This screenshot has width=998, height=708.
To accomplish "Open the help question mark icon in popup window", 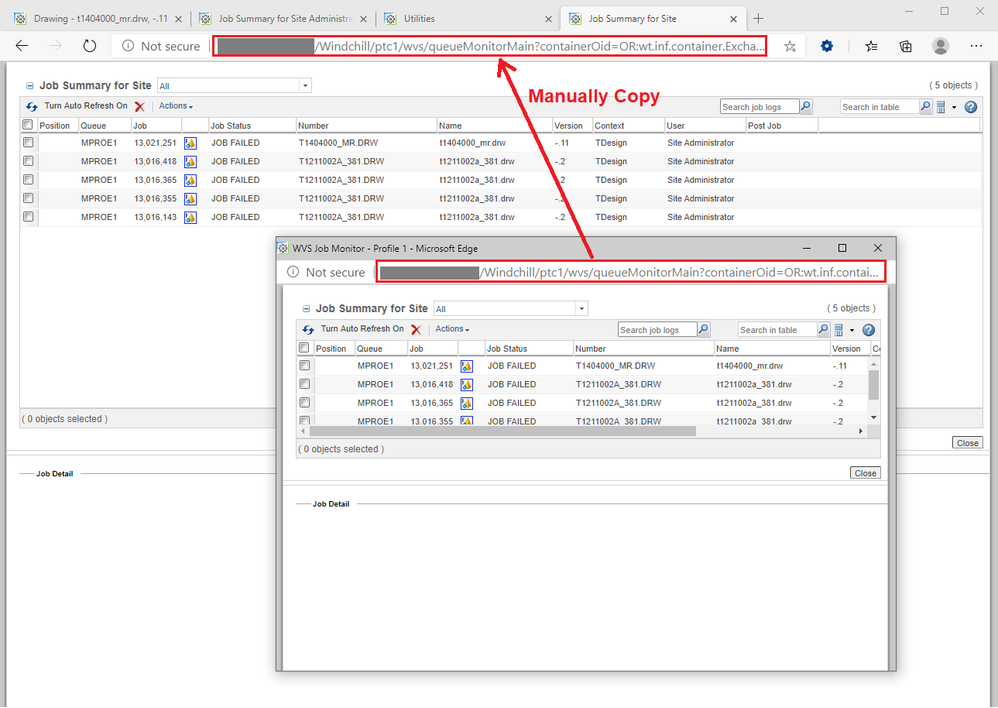I will 868,330.
